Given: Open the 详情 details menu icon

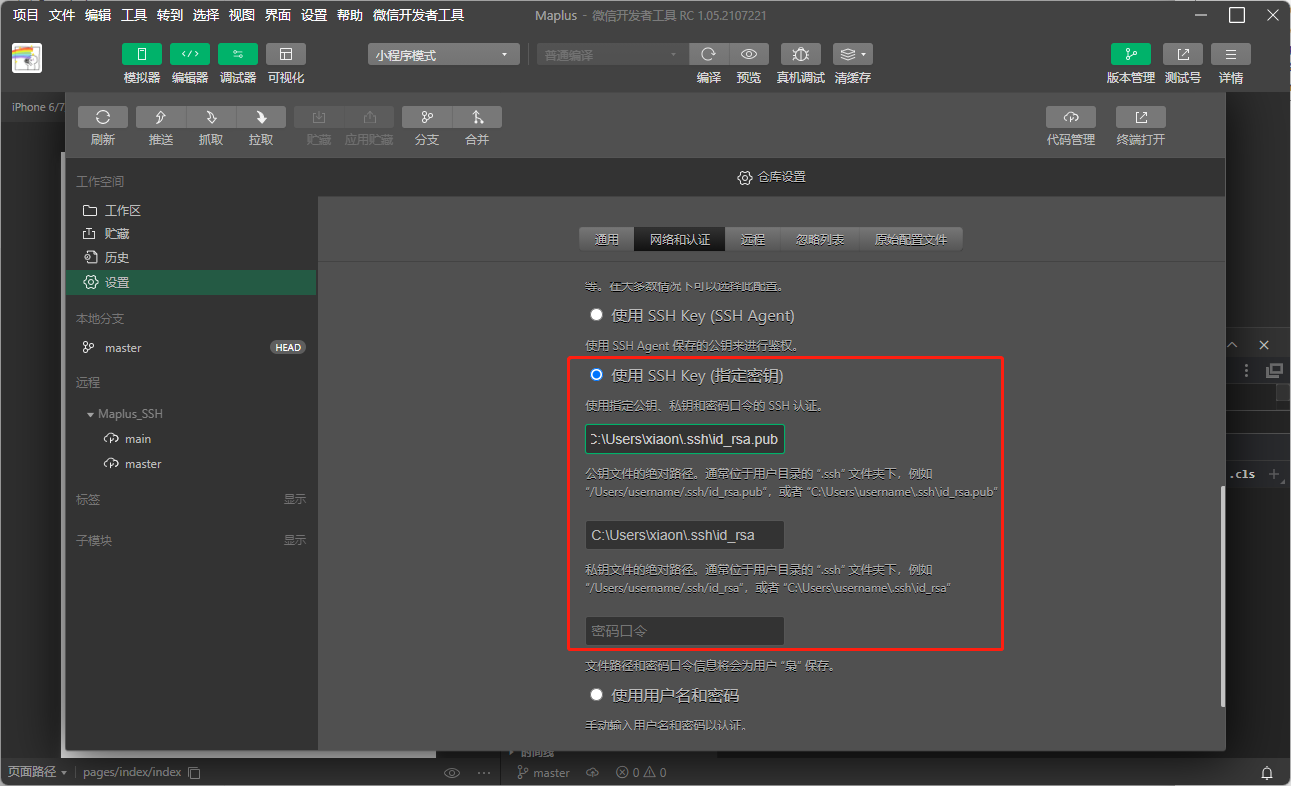Looking at the screenshot, I should click(1231, 55).
